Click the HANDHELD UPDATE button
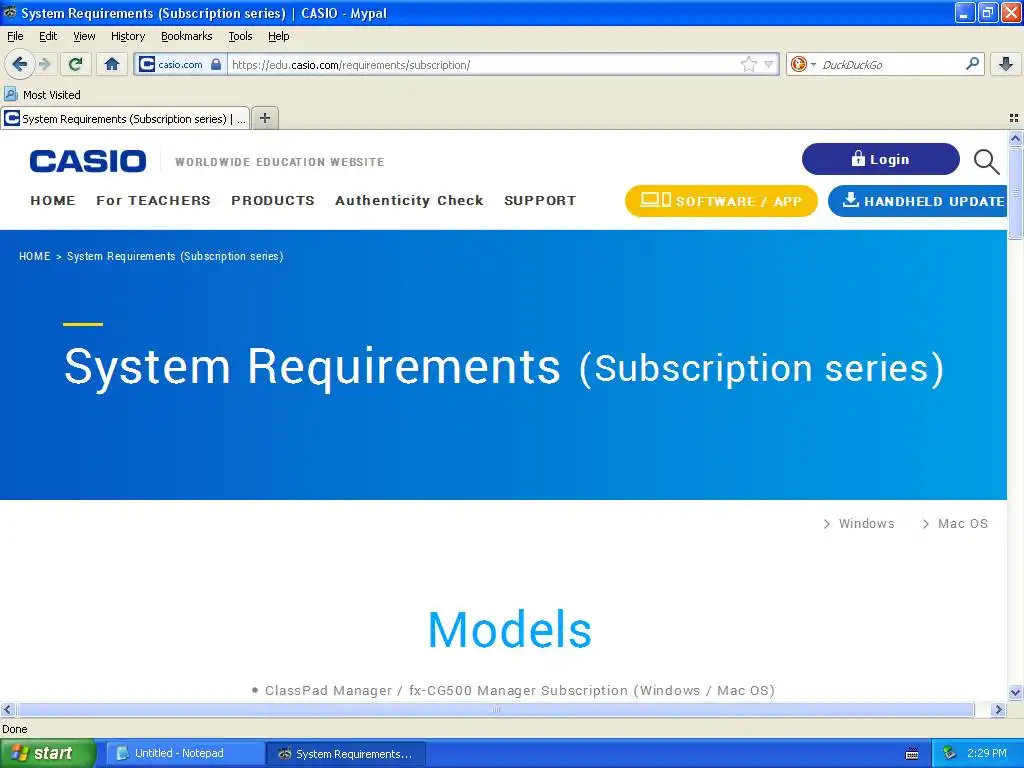 tap(918, 200)
